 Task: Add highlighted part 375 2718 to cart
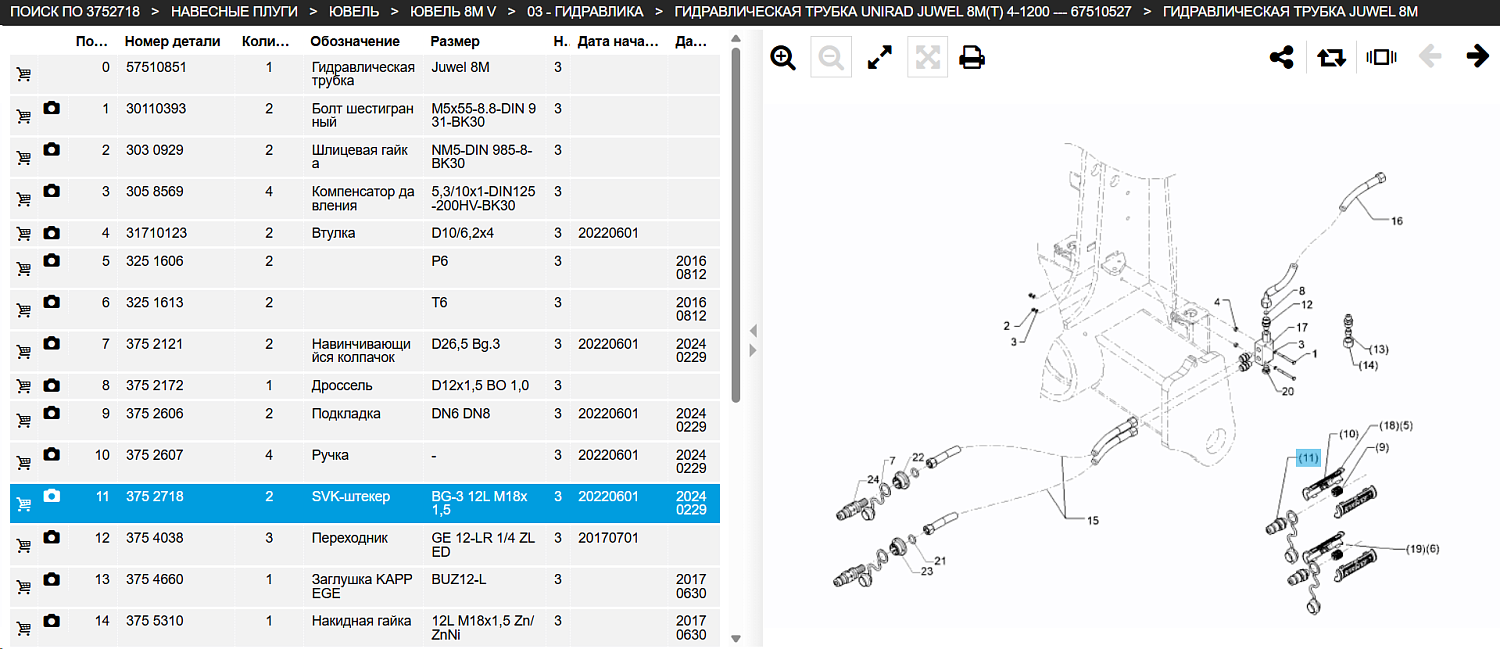(23, 505)
